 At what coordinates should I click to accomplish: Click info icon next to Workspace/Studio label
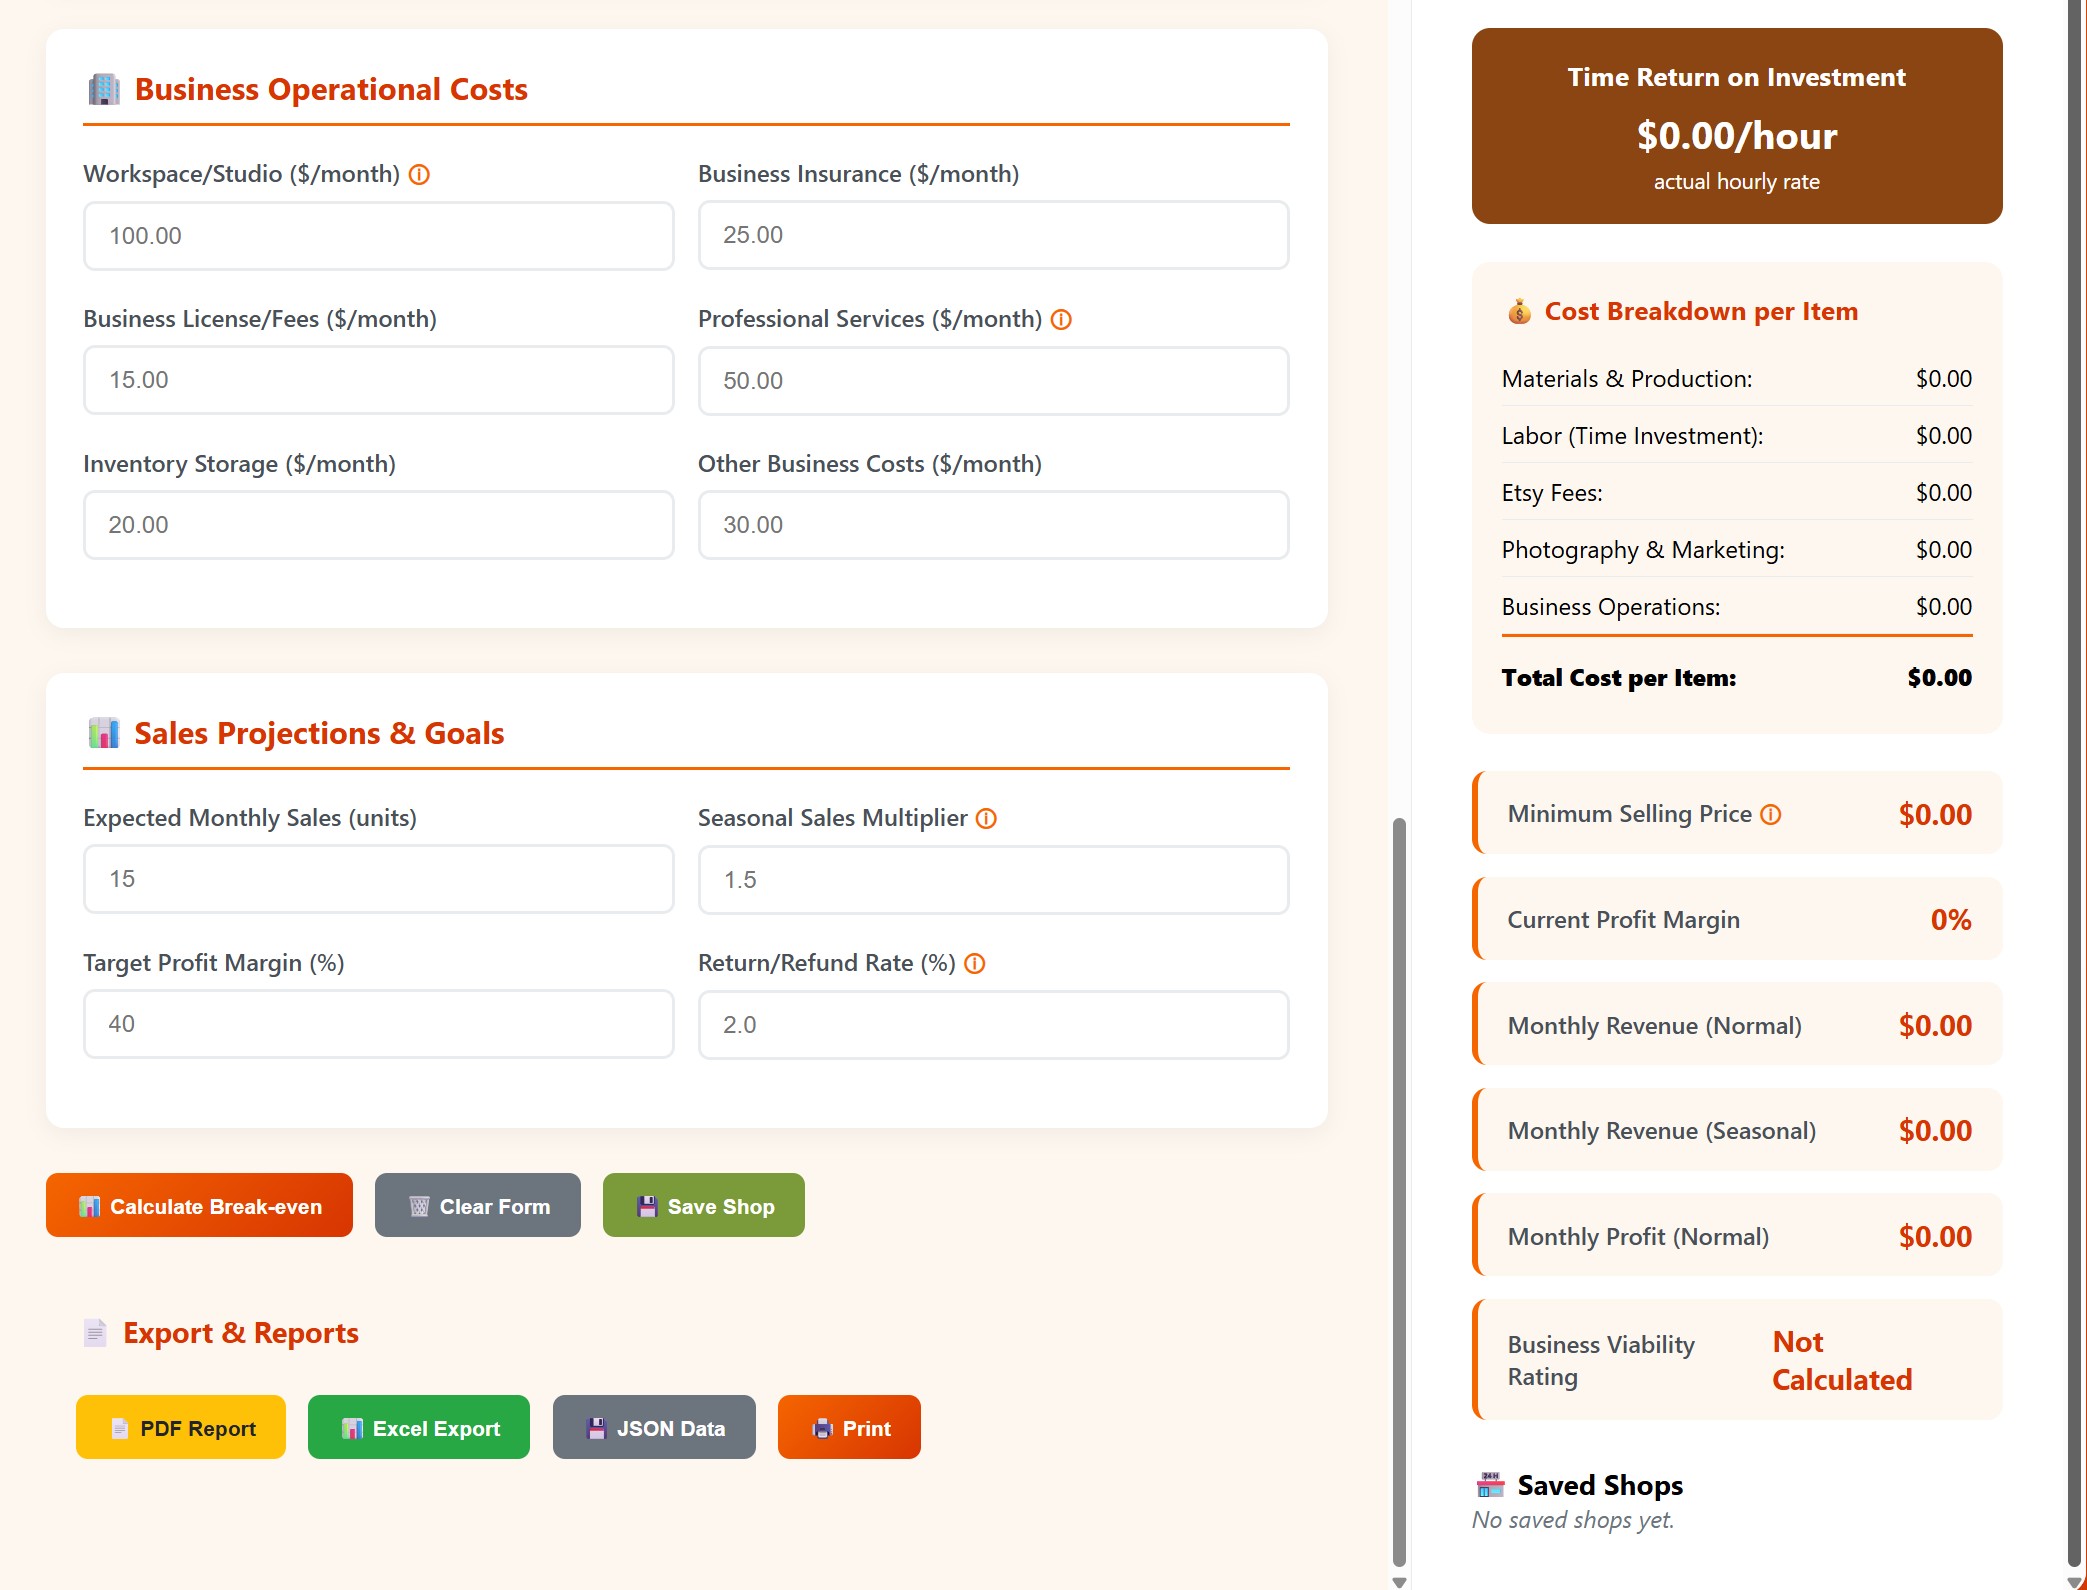tap(420, 175)
